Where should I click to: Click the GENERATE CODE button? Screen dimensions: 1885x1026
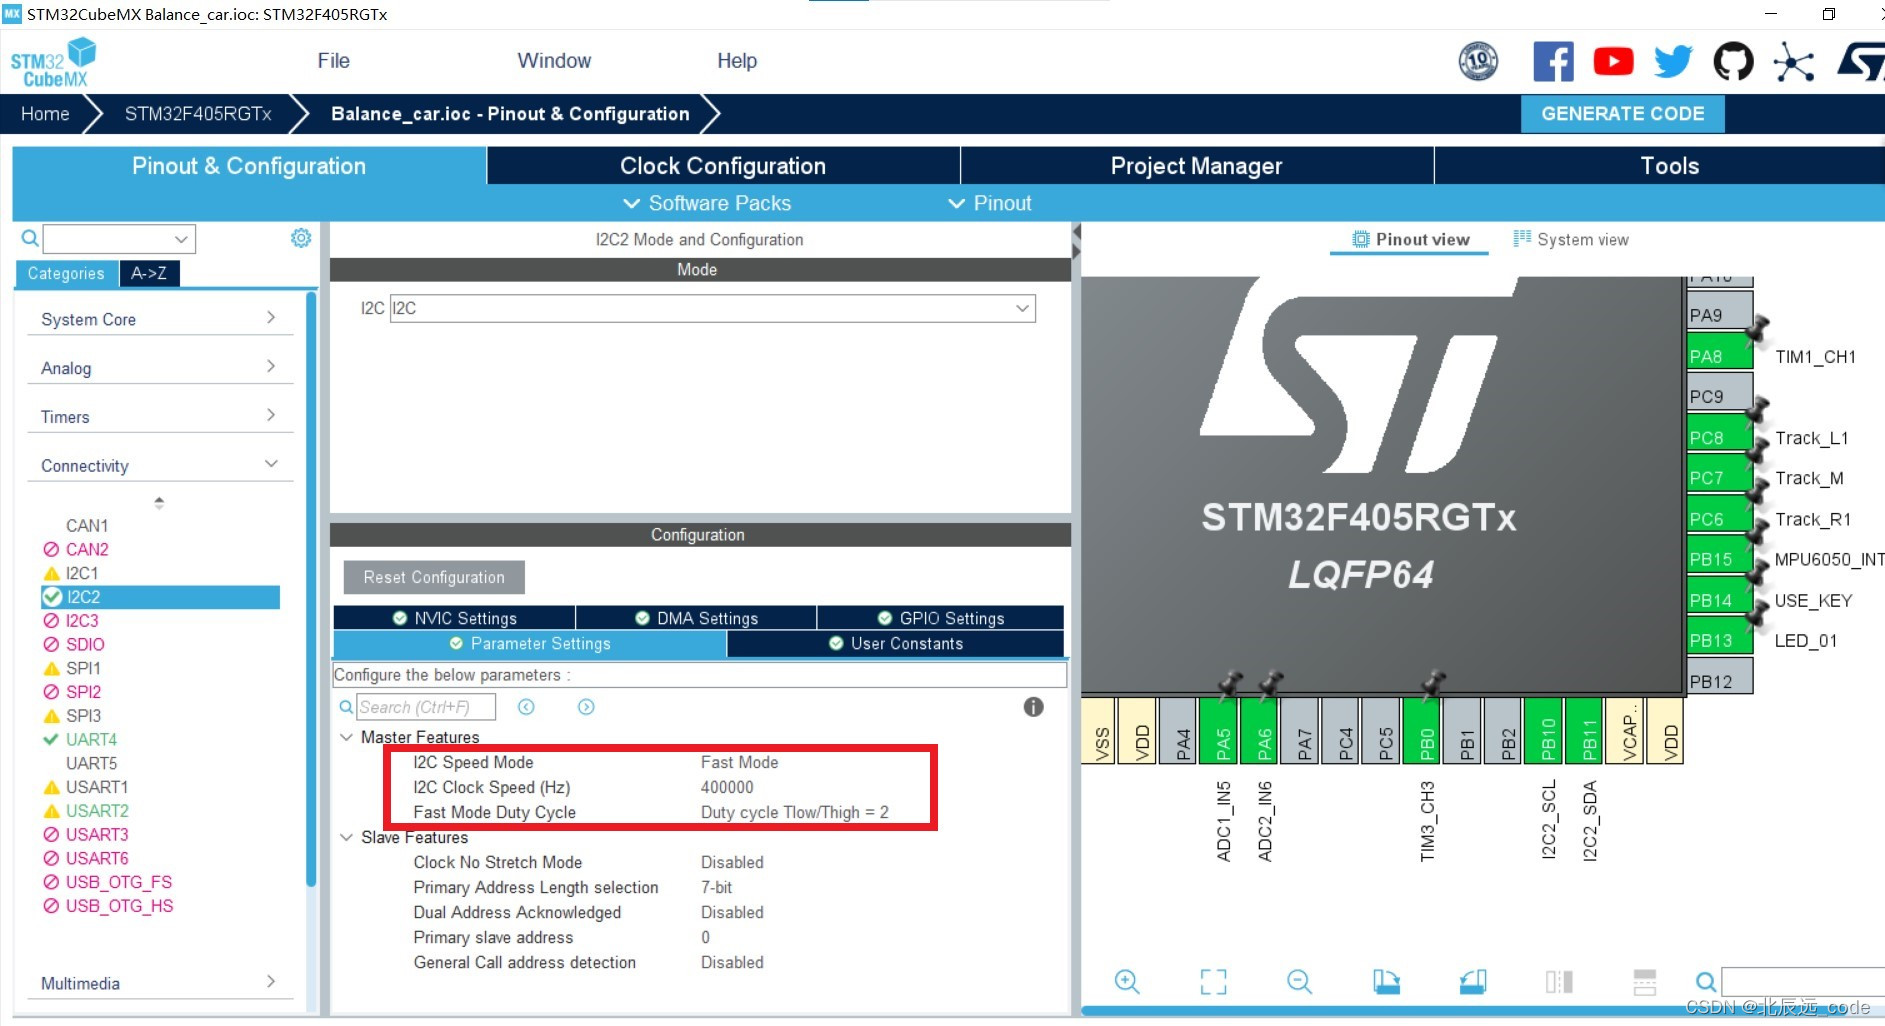point(1623,114)
